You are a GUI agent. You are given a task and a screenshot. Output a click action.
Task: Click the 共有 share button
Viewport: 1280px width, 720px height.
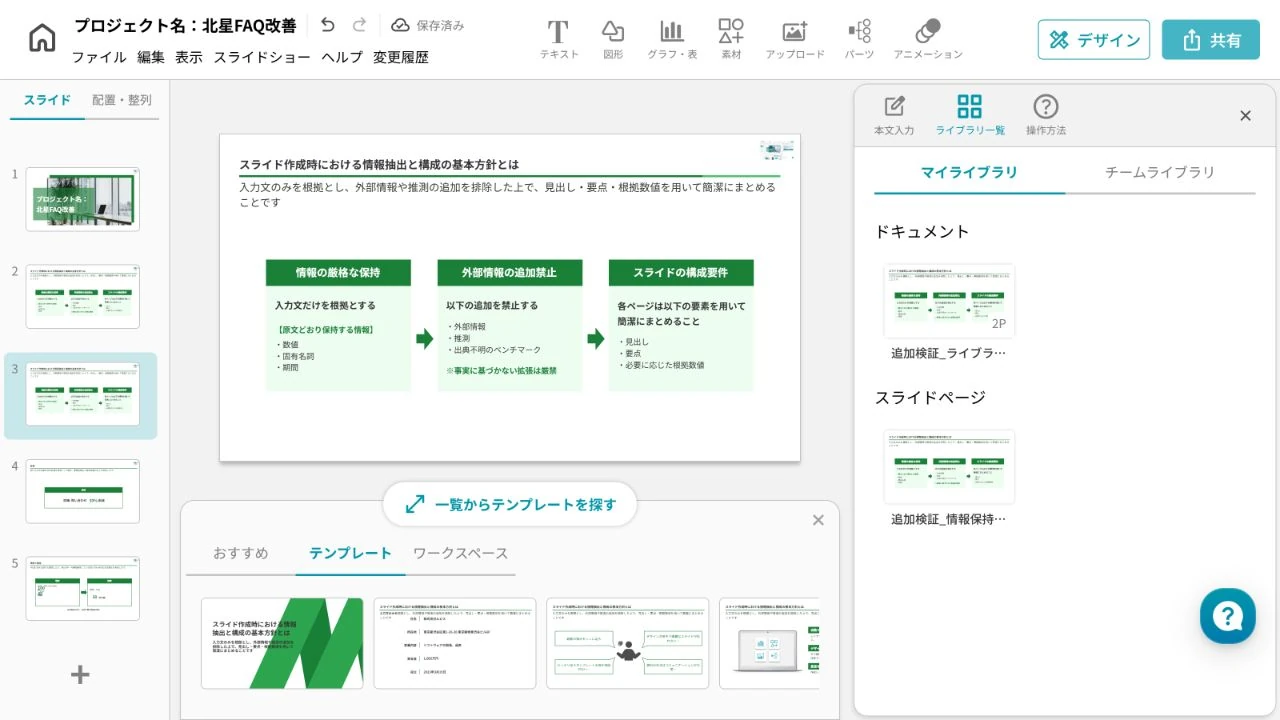coord(1211,40)
